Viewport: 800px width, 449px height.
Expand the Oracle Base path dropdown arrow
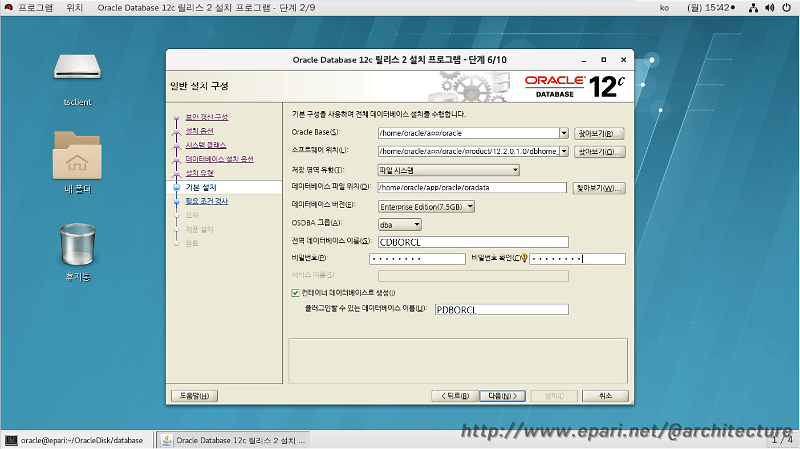coord(564,133)
